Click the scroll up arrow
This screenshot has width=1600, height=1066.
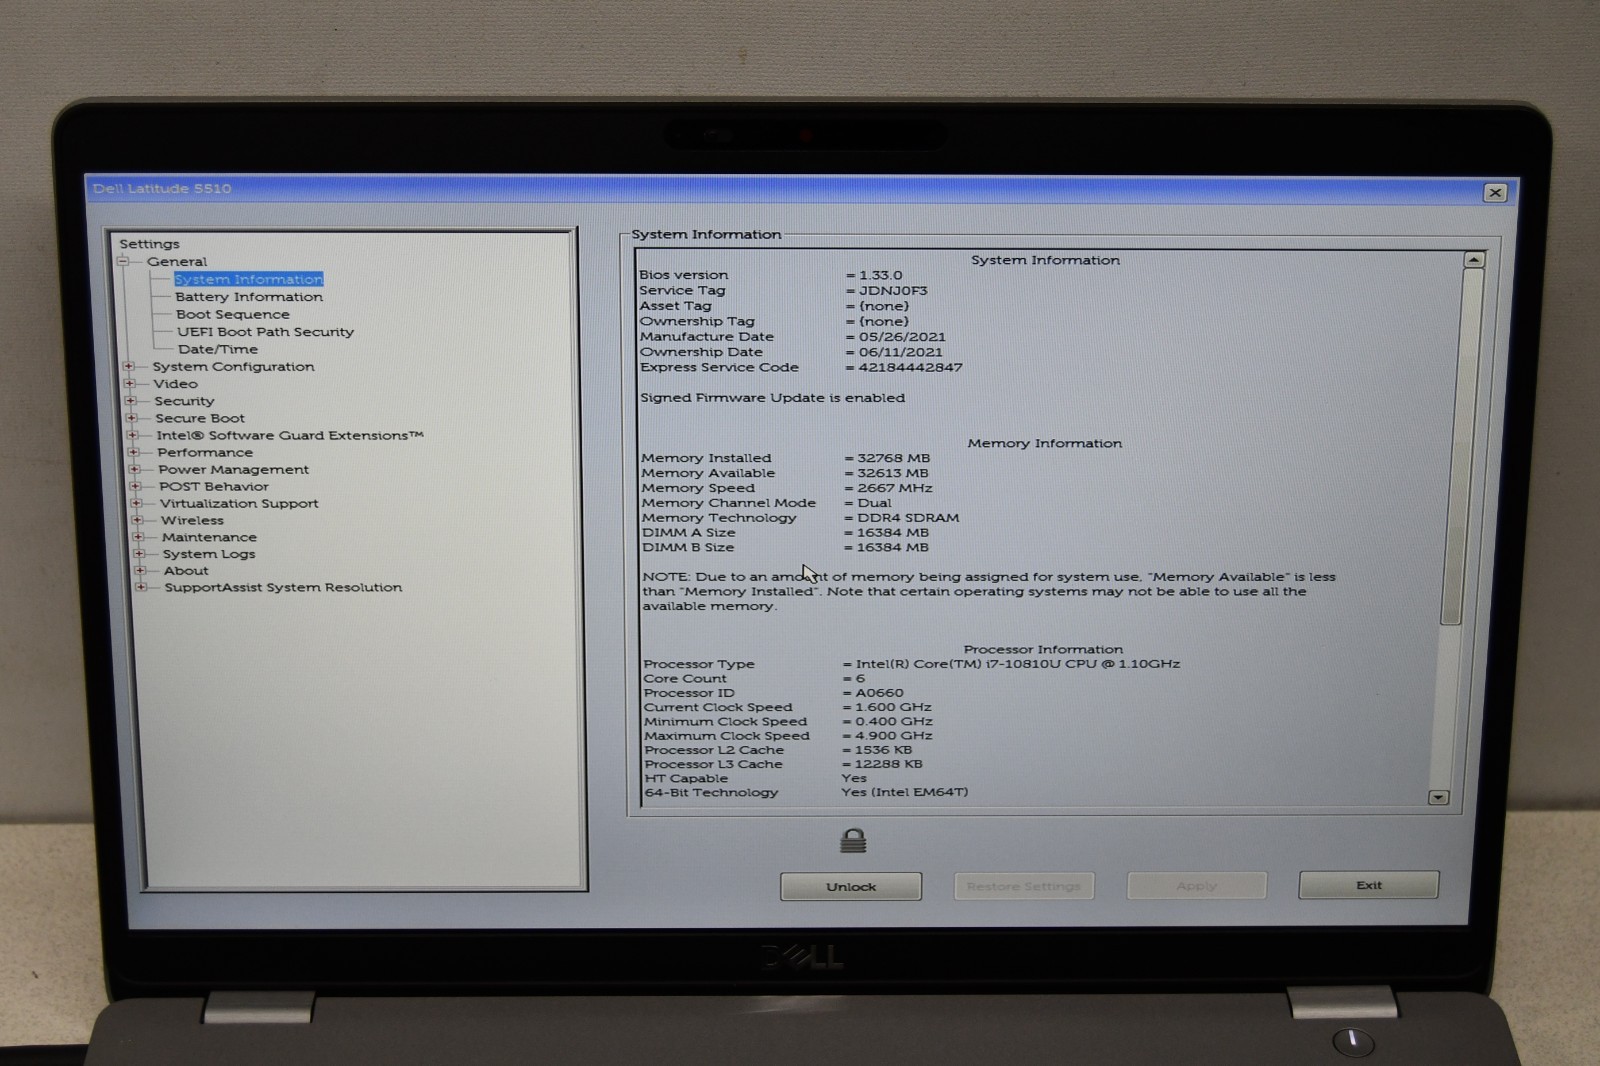click(1473, 260)
